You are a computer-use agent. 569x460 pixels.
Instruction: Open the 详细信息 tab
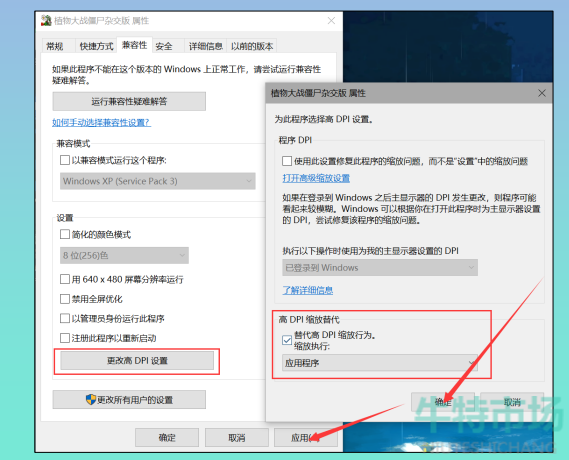[205, 46]
